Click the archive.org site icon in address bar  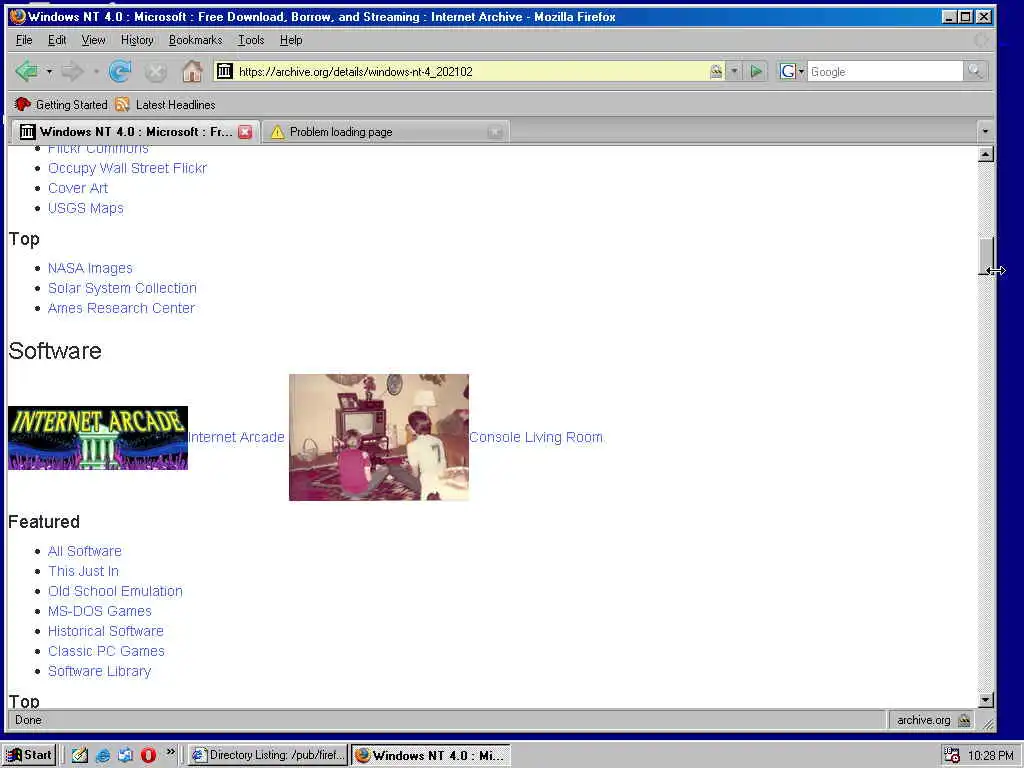[x=225, y=71]
